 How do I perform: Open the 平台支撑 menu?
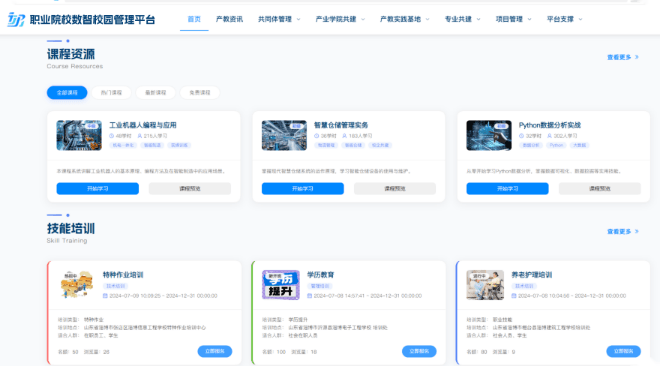560,19
